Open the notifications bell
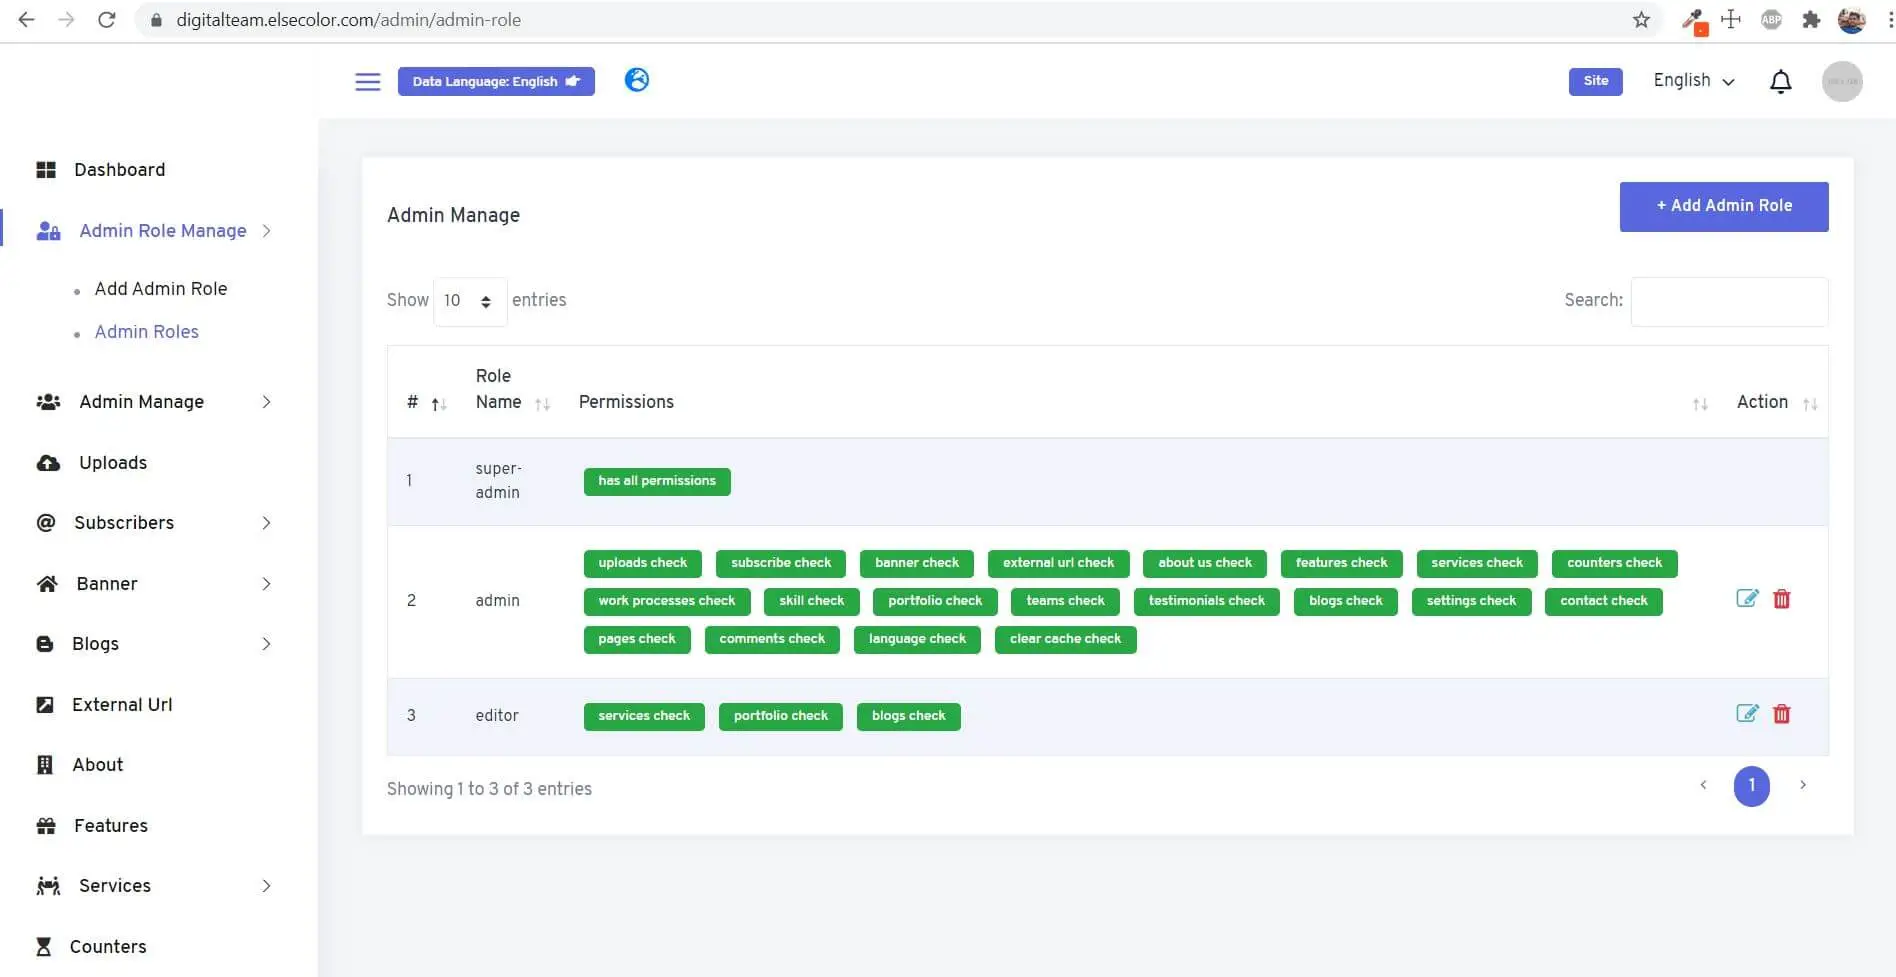The height and width of the screenshot is (977, 1896). pos(1780,82)
